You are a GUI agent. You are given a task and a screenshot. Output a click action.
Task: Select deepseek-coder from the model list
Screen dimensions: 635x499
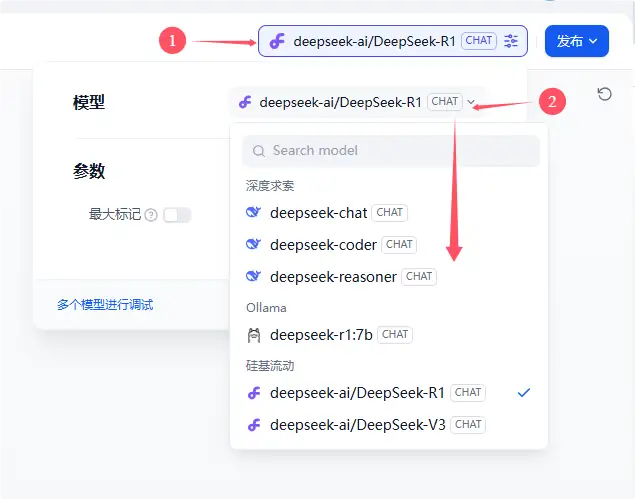(x=389, y=245)
